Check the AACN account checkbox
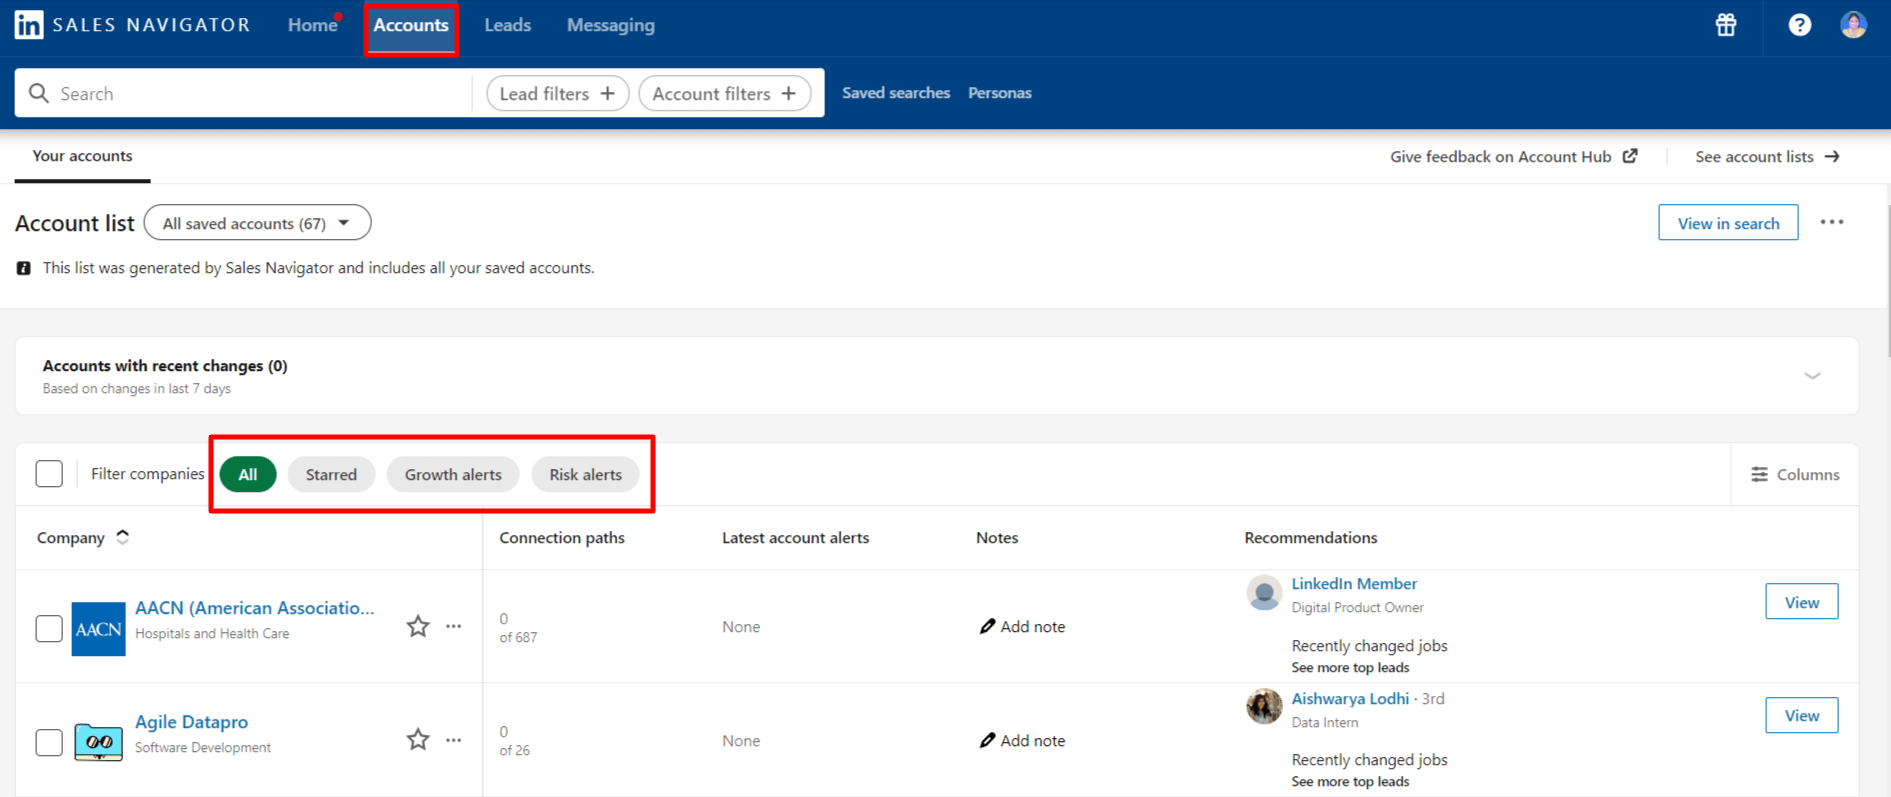Image resolution: width=1891 pixels, height=797 pixels. coord(49,629)
